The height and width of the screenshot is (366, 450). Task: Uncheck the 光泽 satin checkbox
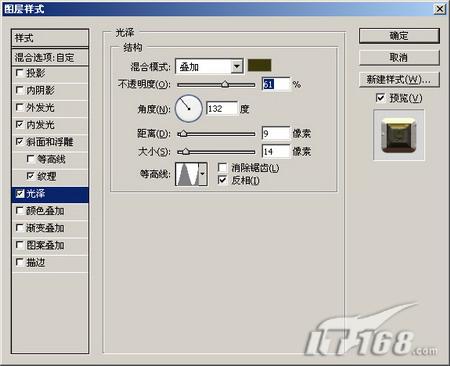(x=20, y=194)
